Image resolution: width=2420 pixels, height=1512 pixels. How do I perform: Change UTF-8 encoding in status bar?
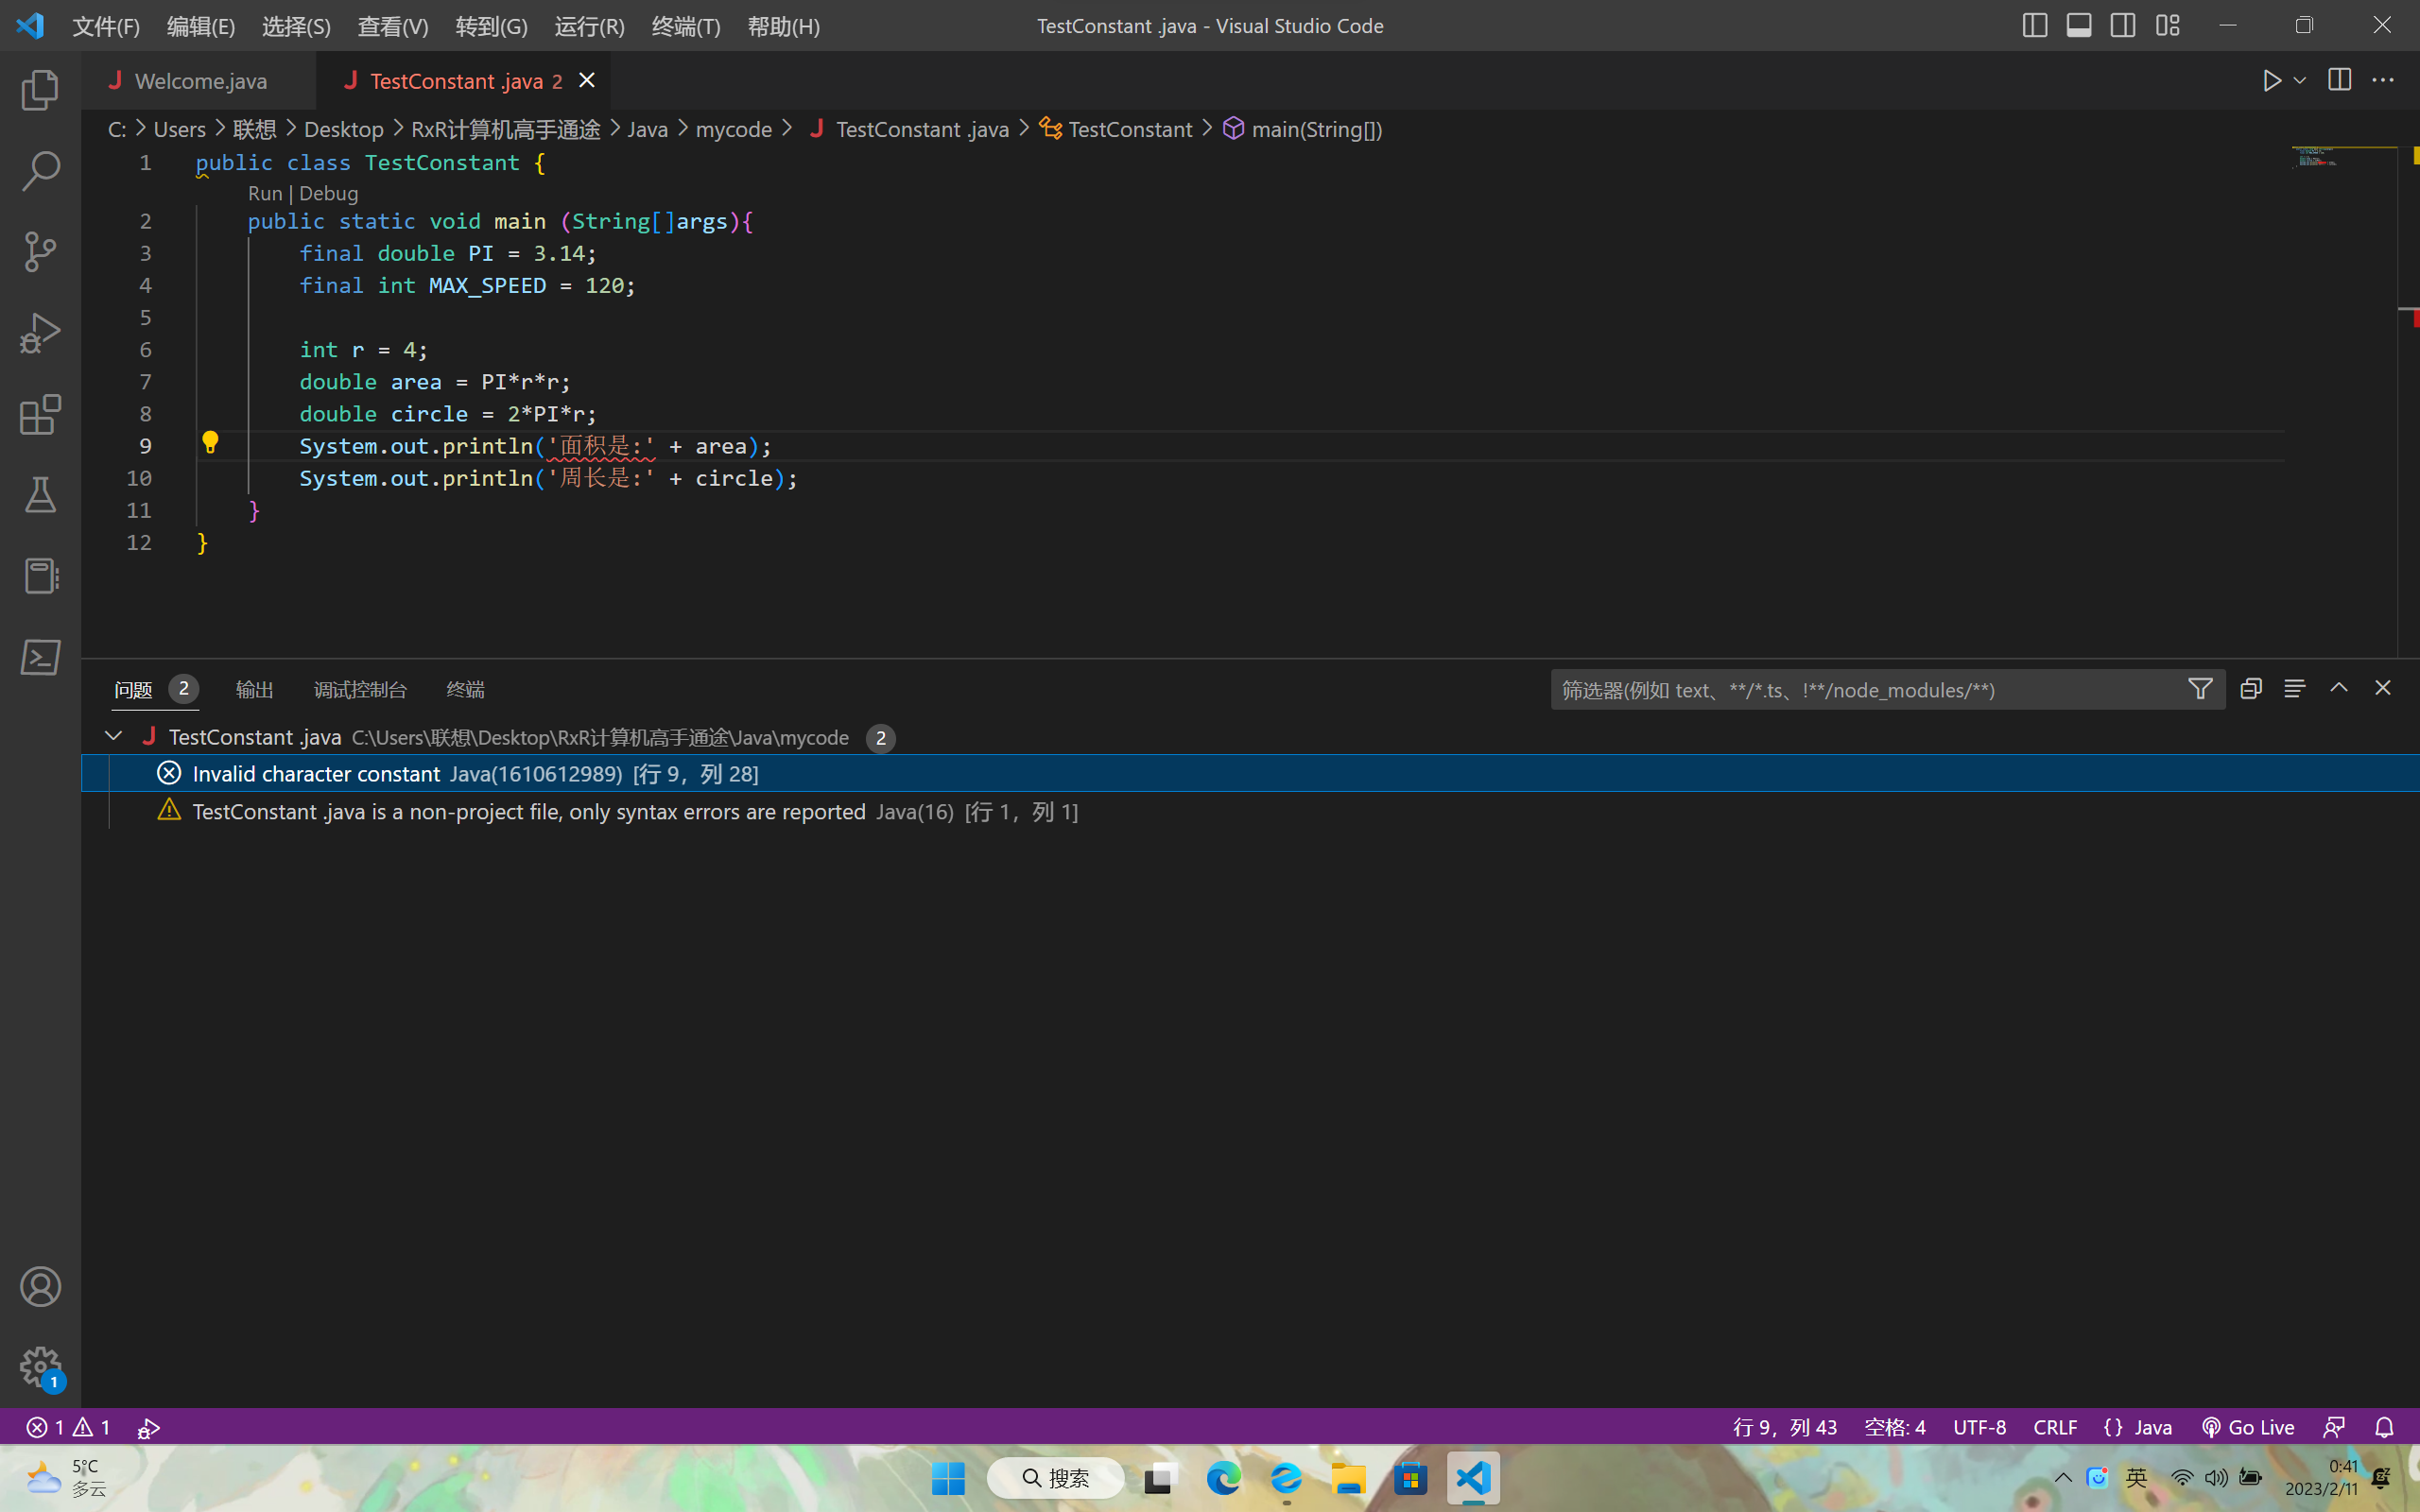click(1979, 1427)
